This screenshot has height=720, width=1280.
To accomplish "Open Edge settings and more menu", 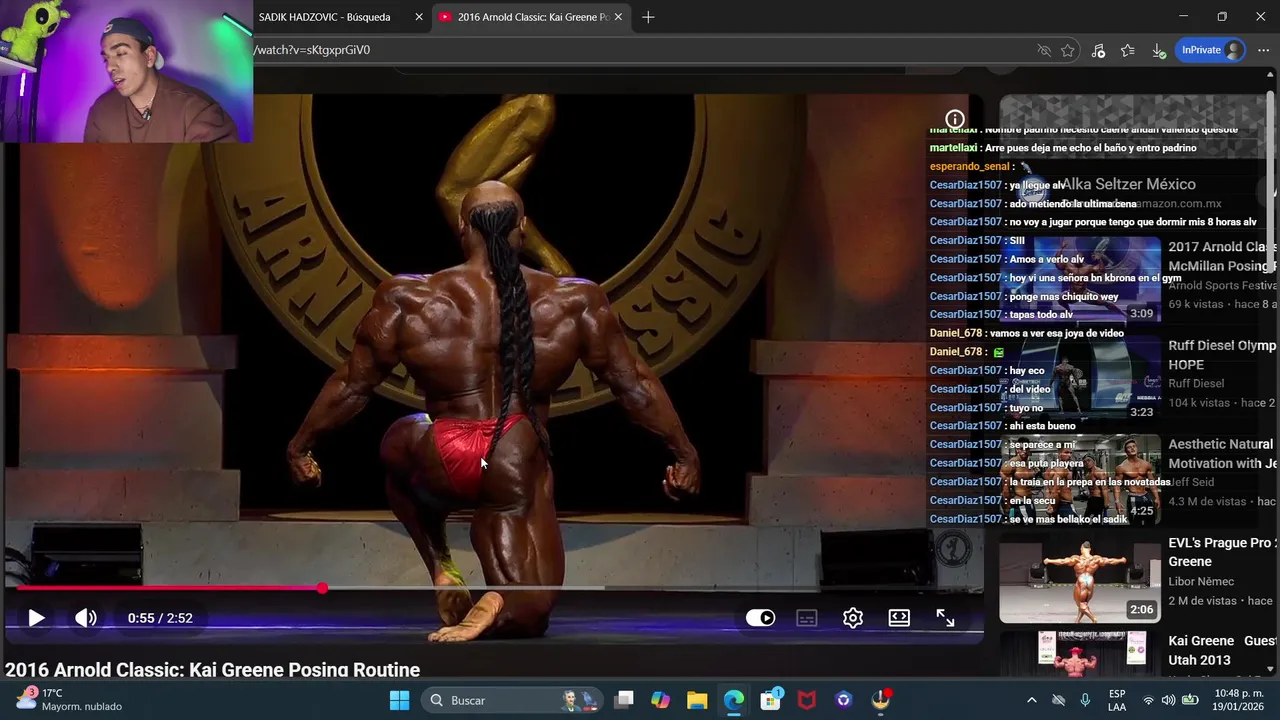I will (x=1264, y=50).
